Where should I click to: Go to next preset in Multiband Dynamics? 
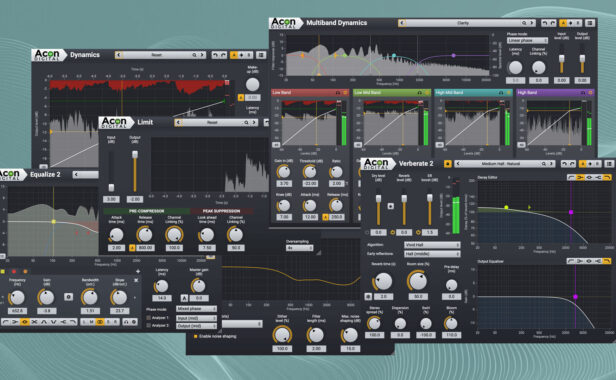(532, 23)
